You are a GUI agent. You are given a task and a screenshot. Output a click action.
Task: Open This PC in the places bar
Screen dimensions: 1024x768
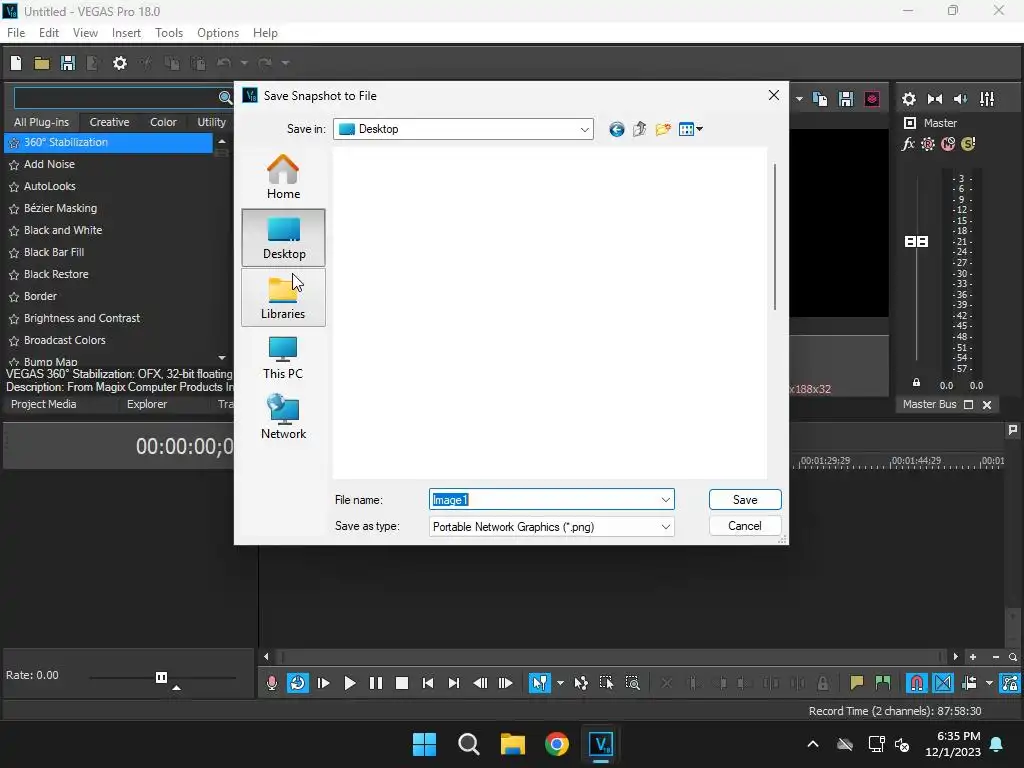click(283, 357)
